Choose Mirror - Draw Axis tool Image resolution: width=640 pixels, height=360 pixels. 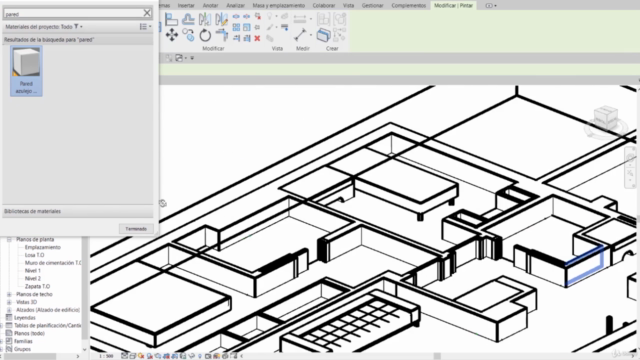click(221, 19)
